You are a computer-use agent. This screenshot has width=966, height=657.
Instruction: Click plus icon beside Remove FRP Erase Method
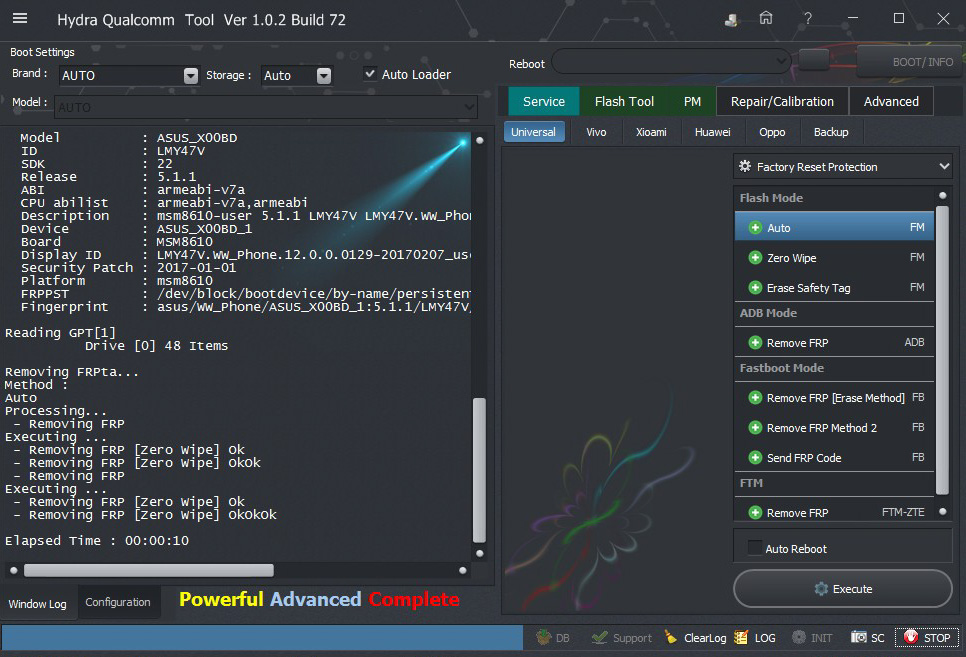point(755,398)
